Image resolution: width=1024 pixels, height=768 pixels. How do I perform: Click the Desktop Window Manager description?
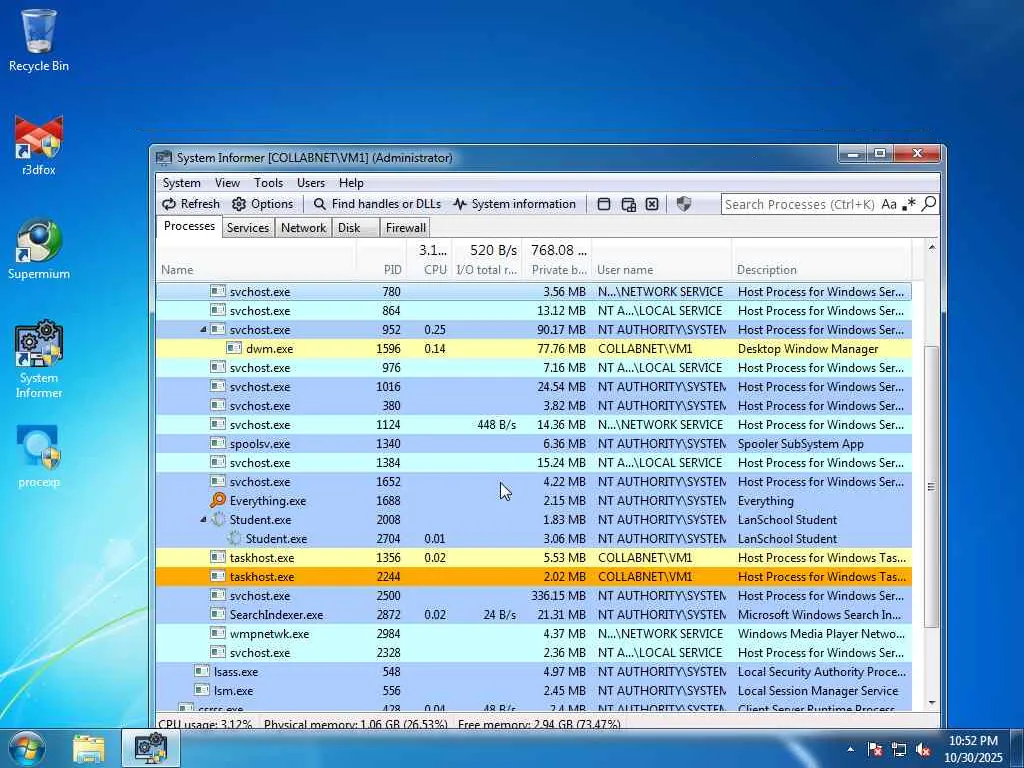click(x=808, y=349)
